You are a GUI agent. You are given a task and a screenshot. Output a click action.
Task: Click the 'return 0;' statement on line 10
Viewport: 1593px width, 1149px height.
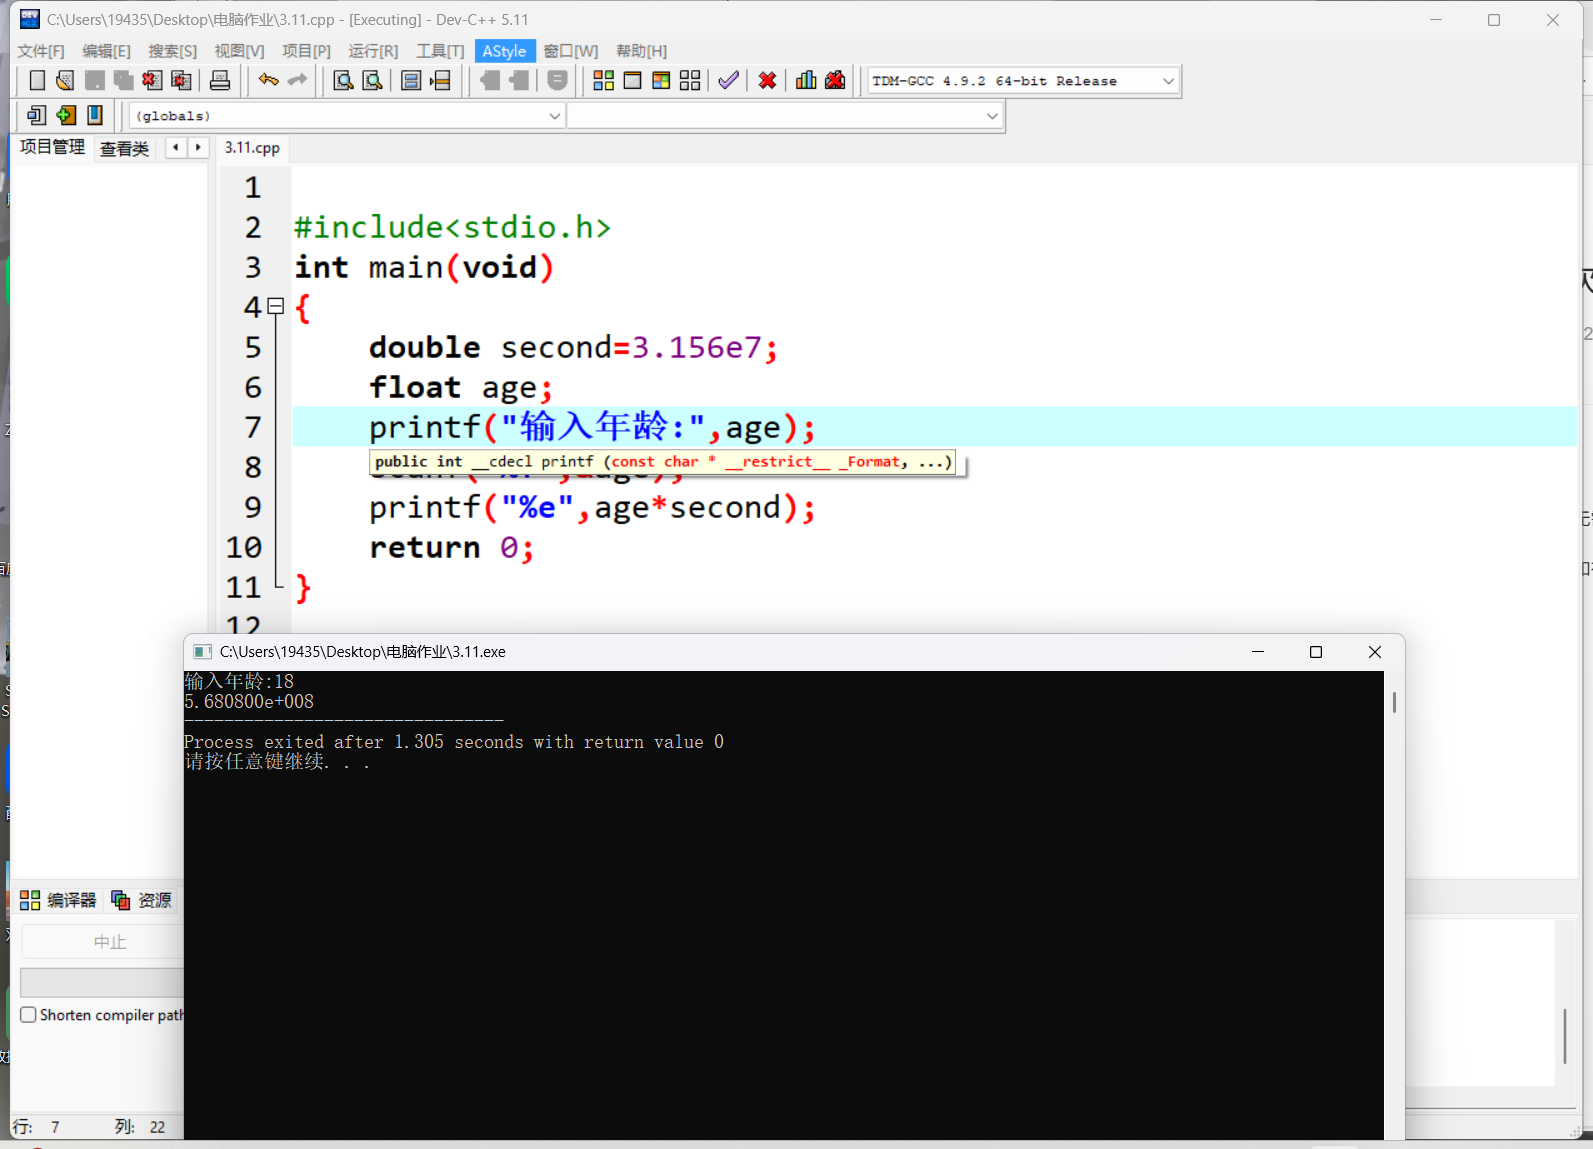click(x=451, y=548)
